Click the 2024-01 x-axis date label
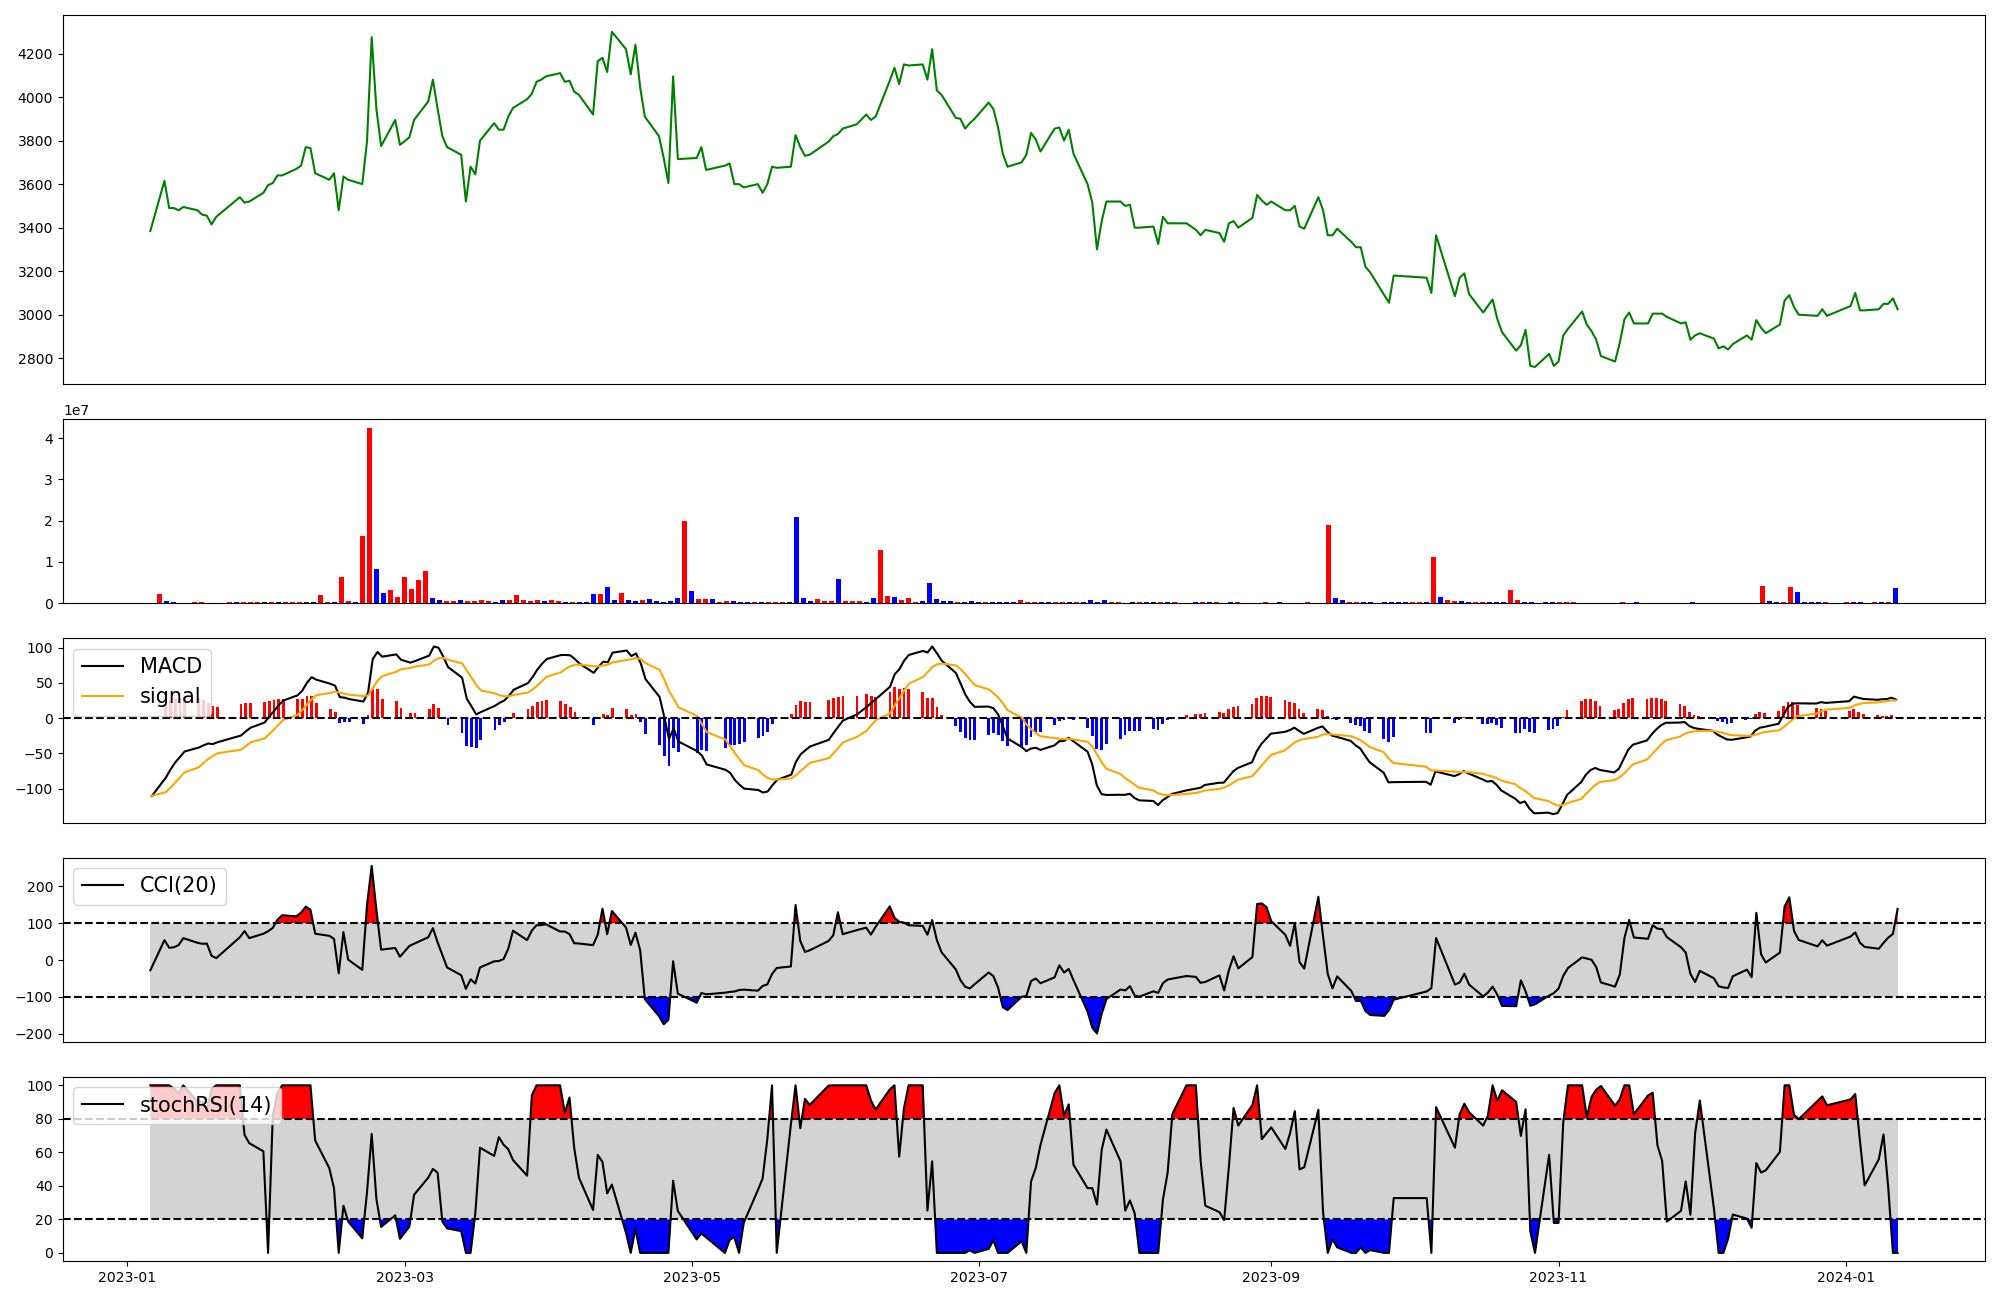2000x1300 pixels. tap(1845, 1277)
